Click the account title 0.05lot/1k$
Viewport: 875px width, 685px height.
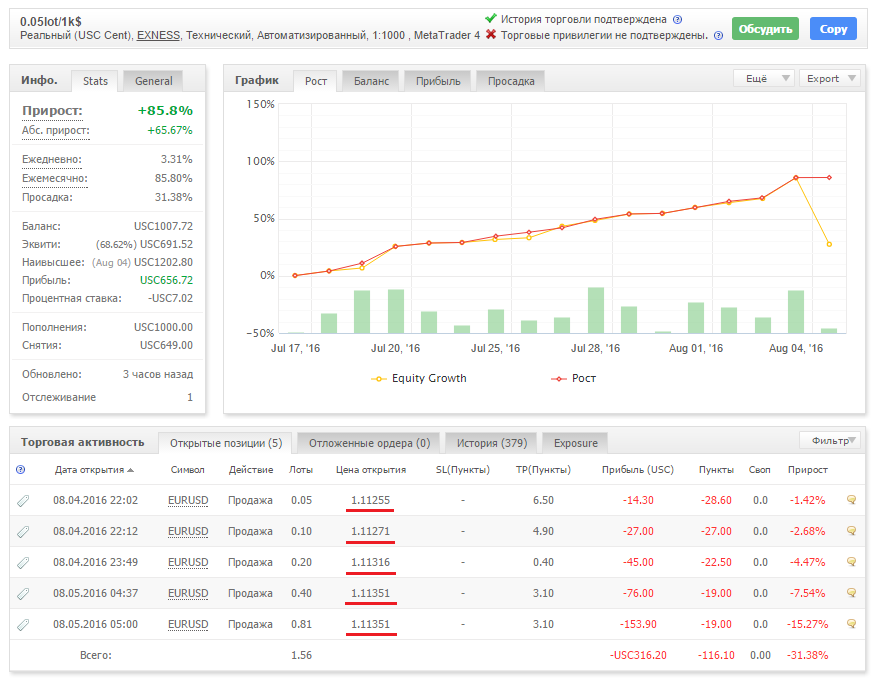(51, 22)
